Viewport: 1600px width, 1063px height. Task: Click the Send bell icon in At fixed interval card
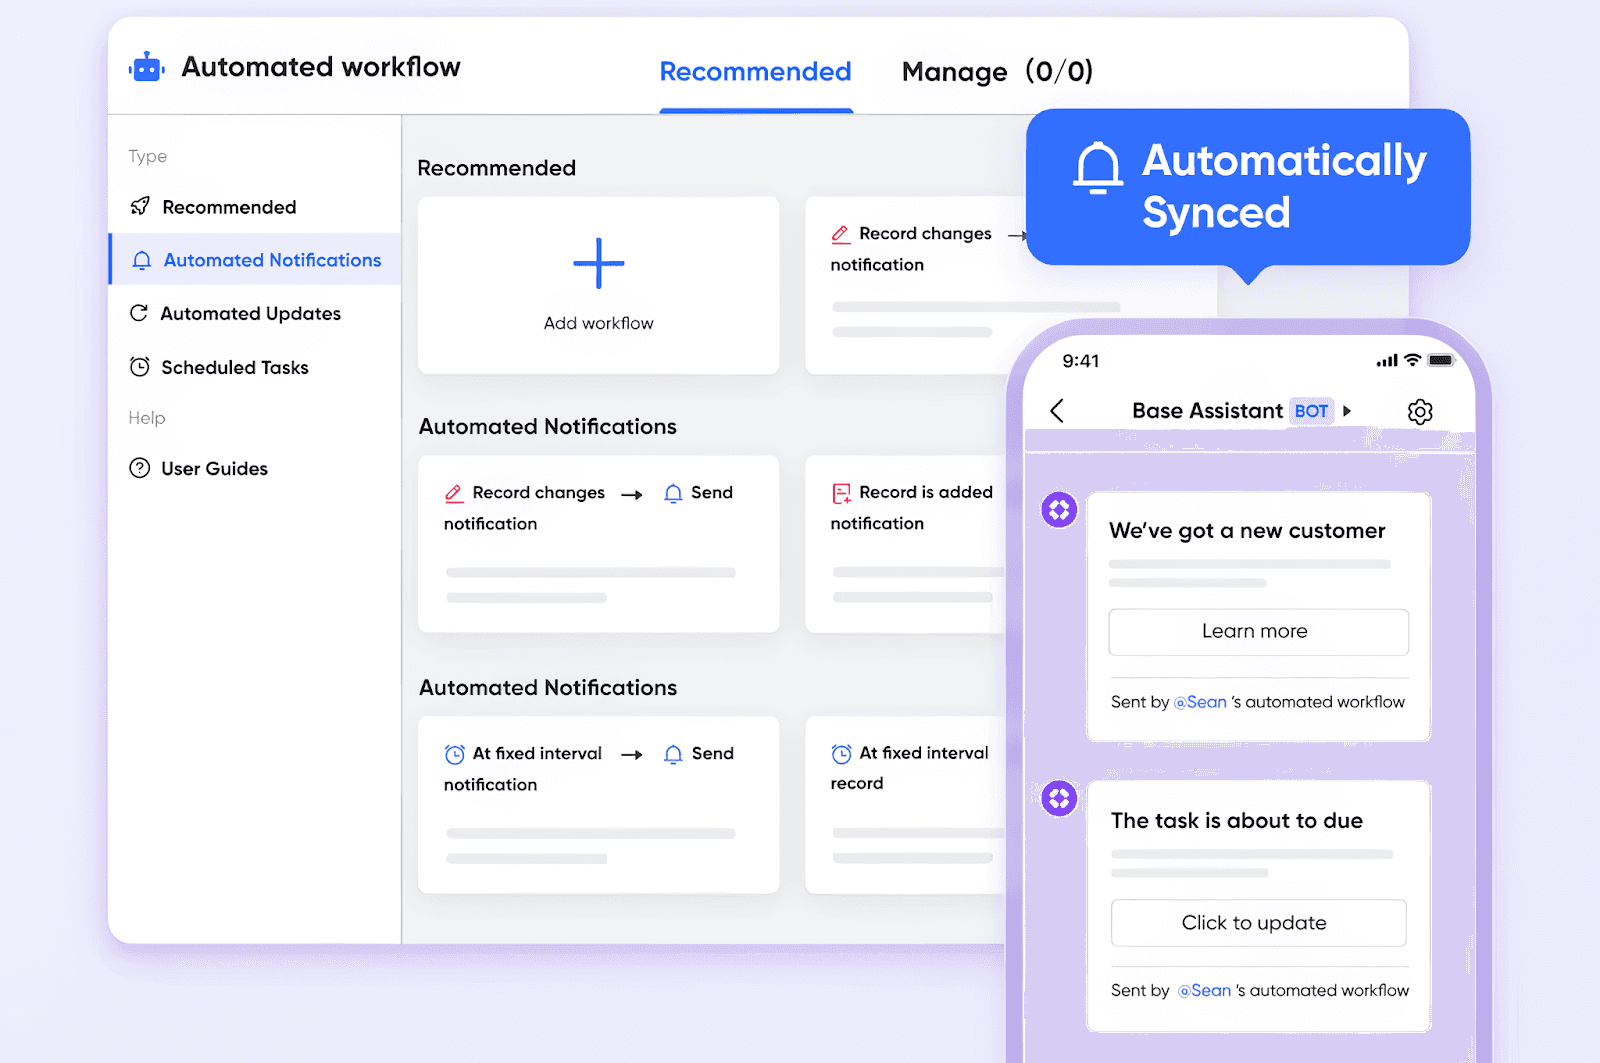pyautogui.click(x=673, y=754)
